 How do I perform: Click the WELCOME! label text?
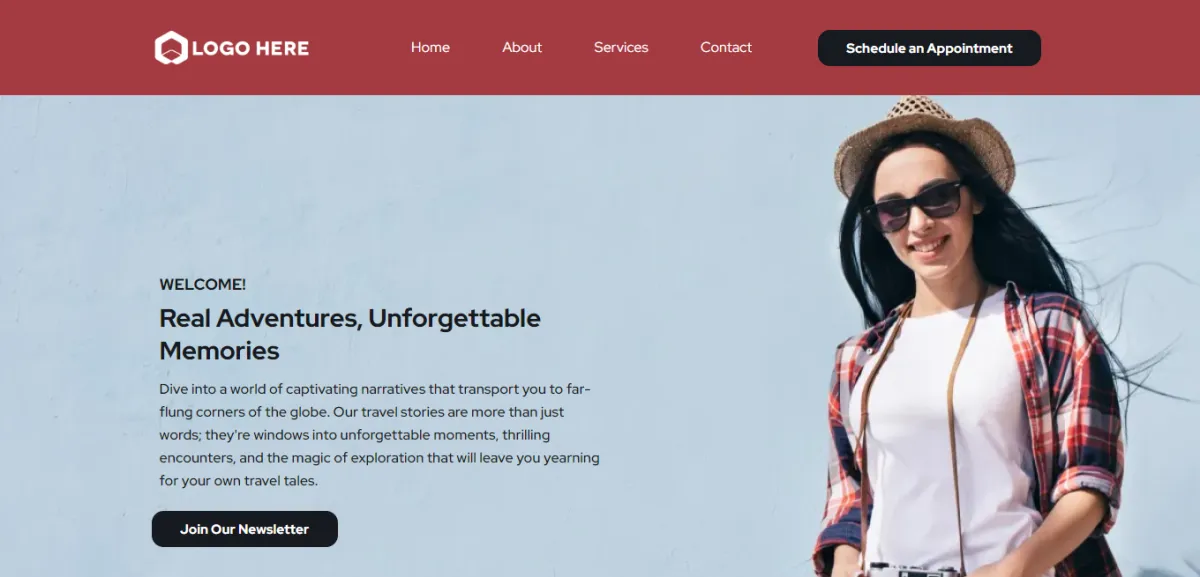pos(203,285)
